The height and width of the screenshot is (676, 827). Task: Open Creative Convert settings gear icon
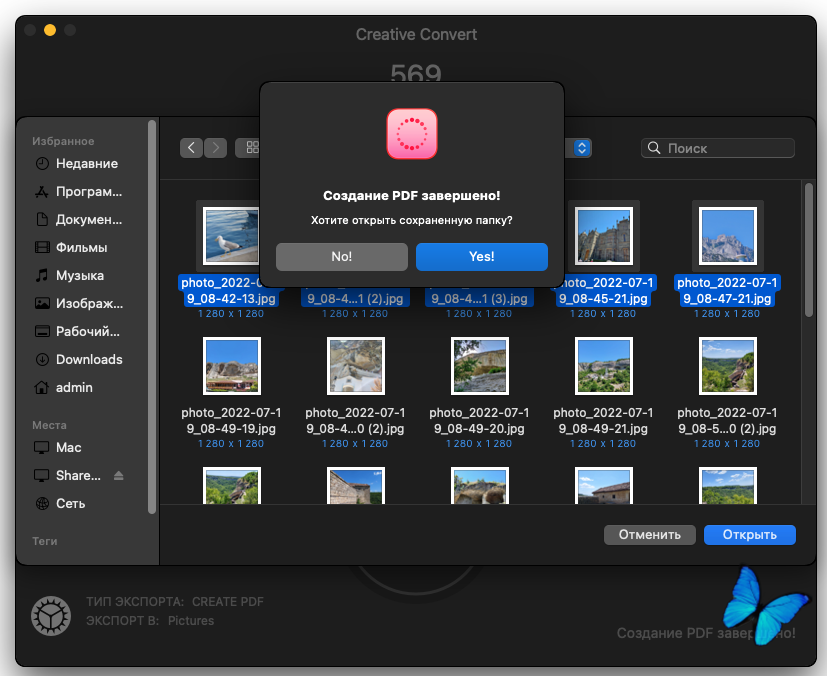(x=51, y=616)
